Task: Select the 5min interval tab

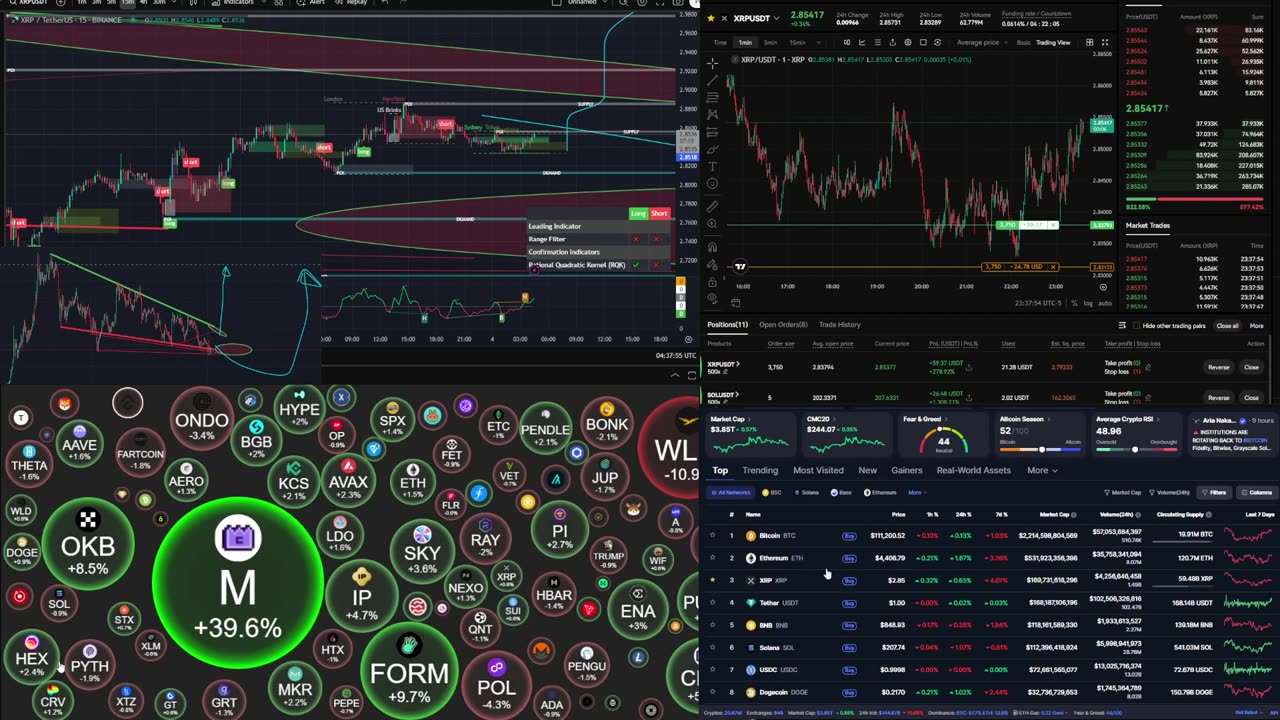Action: (x=770, y=42)
